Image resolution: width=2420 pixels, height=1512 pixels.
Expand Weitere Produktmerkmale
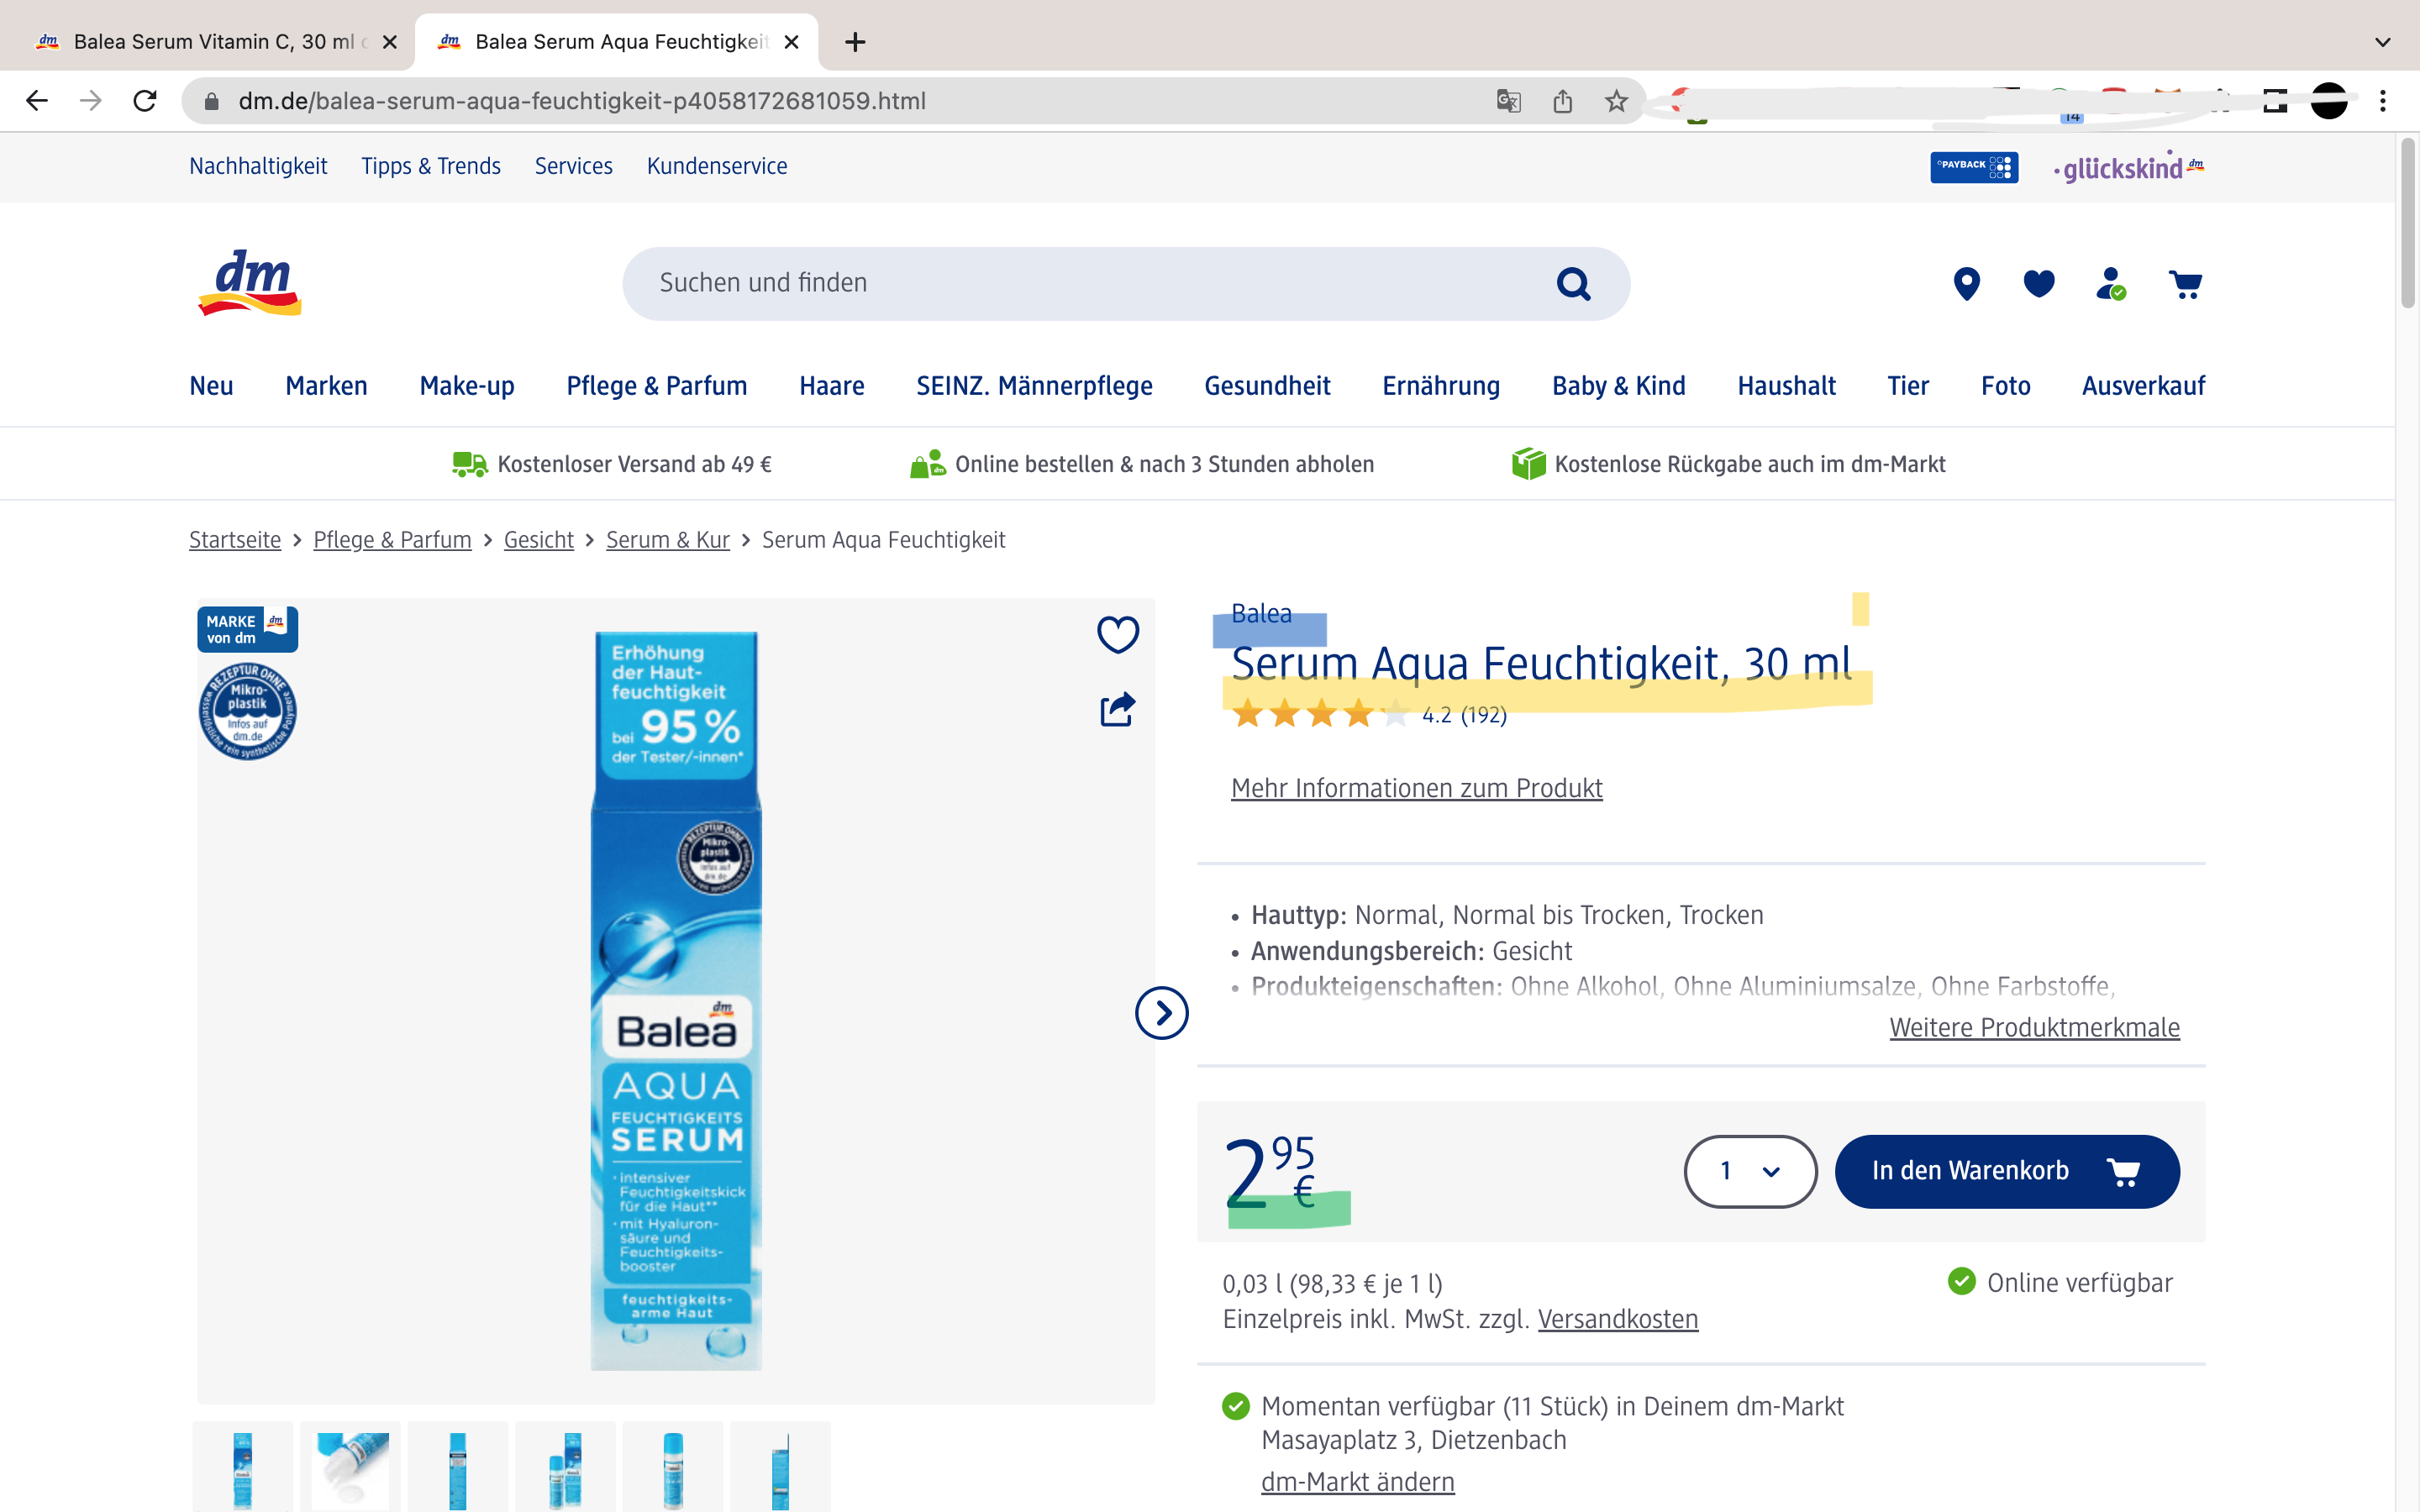click(x=2033, y=1027)
